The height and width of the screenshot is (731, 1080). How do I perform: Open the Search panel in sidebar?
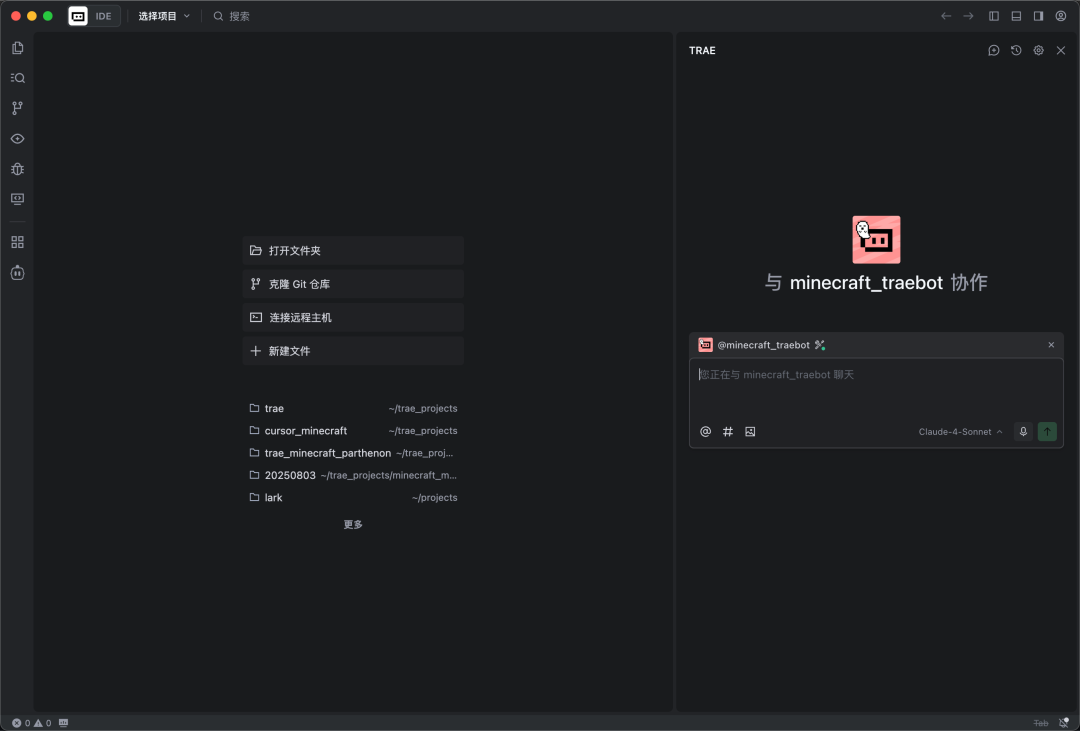(18, 78)
